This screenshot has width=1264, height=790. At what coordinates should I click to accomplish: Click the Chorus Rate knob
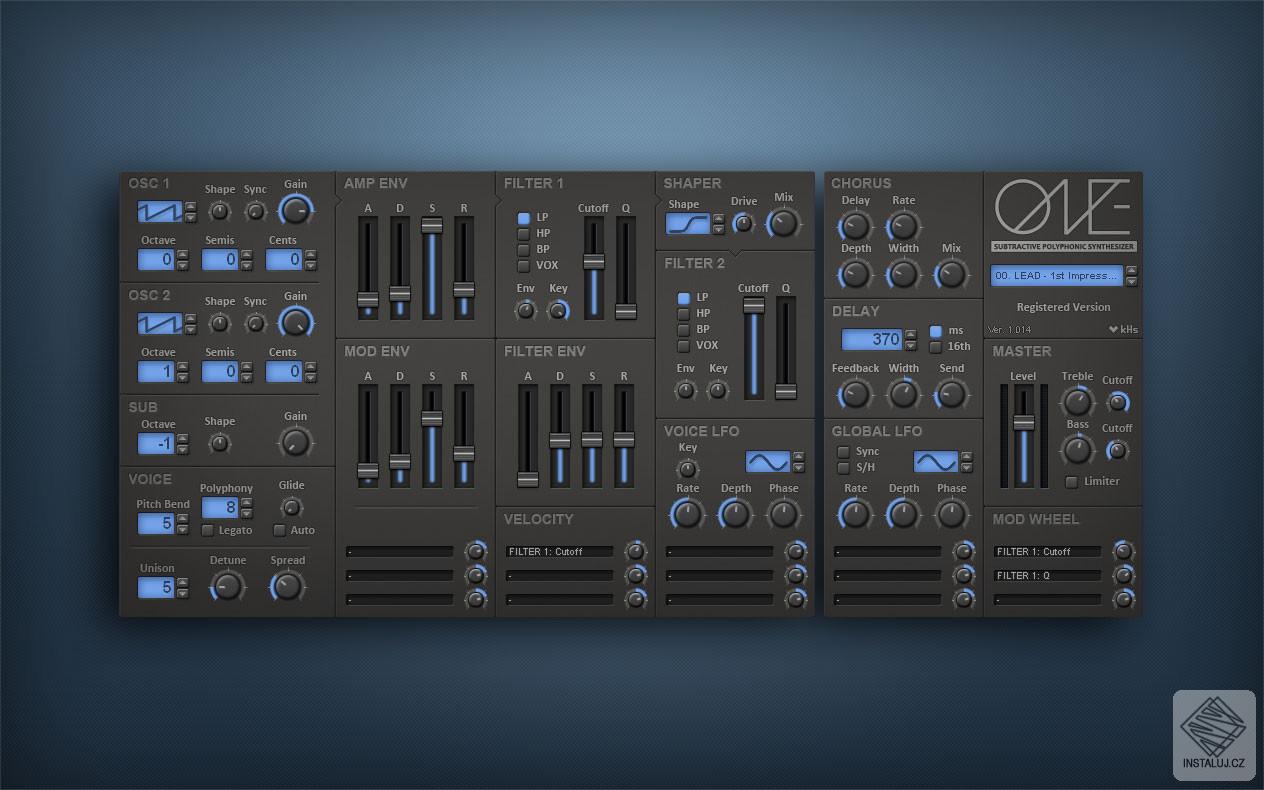pos(904,226)
